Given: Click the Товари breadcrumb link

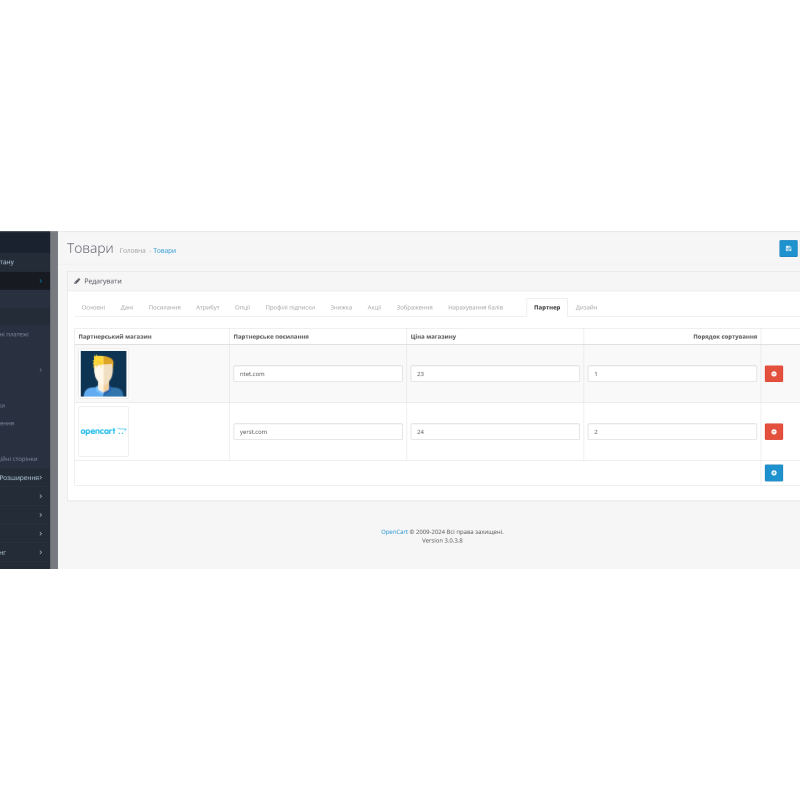Looking at the screenshot, I should 164,250.
